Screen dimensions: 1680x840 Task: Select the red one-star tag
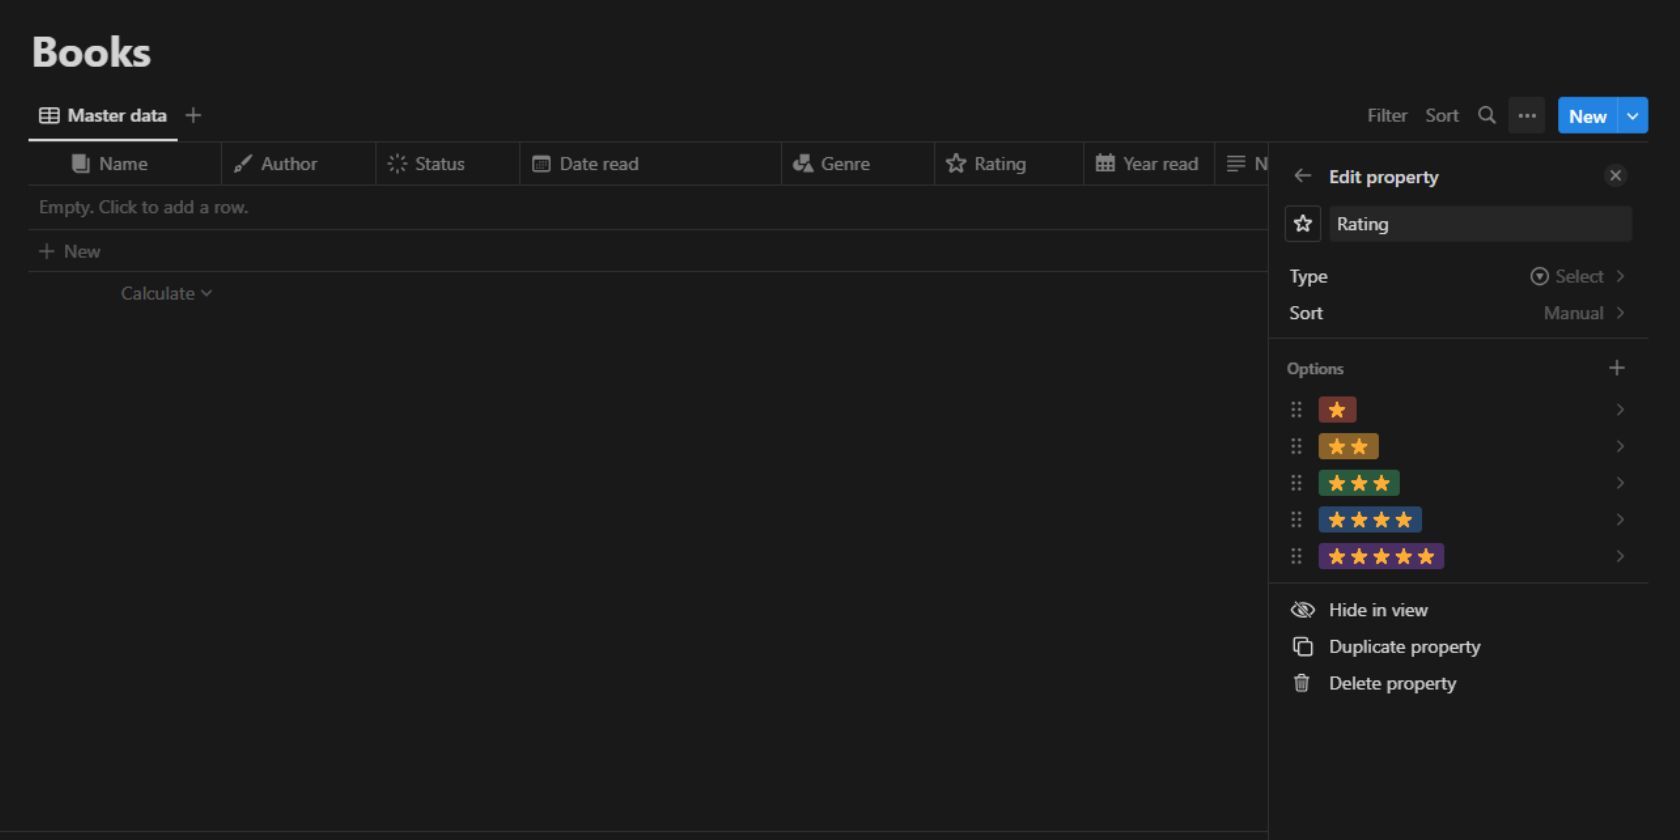pos(1337,409)
